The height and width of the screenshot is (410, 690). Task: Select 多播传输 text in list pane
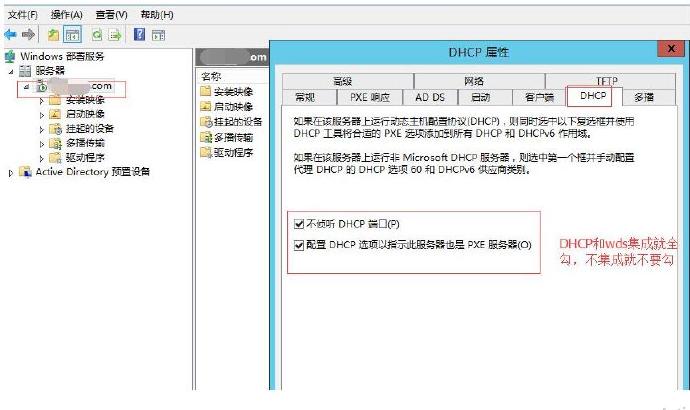point(233,137)
